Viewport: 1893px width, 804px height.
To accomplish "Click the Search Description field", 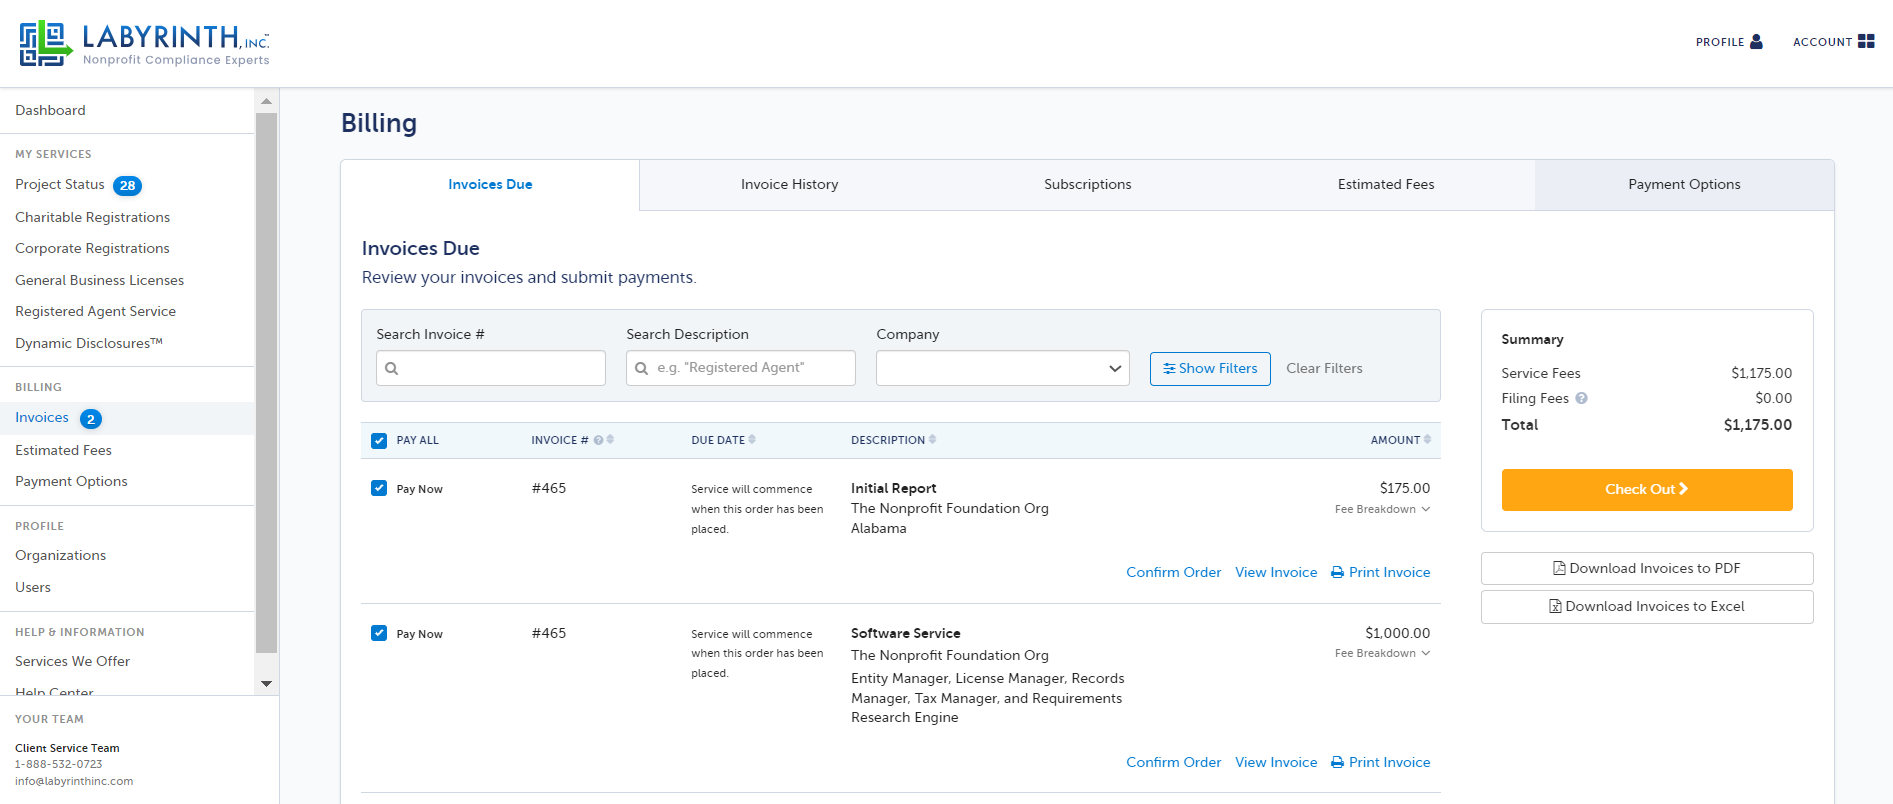I will click(741, 368).
